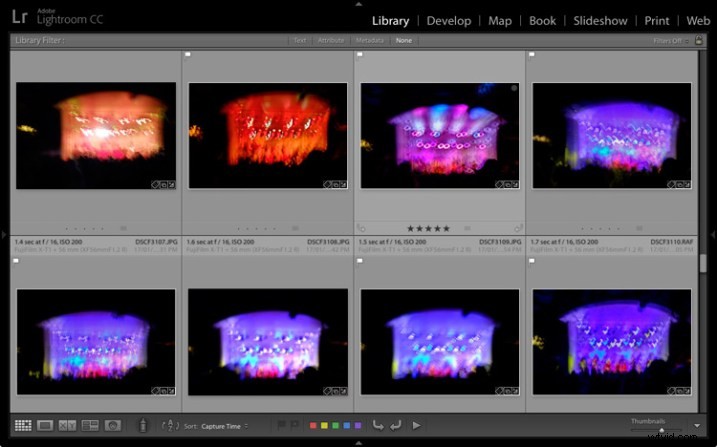Screen dimensions: 717x447
Task: Expand the top panel with its arrow
Action: tap(358, 4)
